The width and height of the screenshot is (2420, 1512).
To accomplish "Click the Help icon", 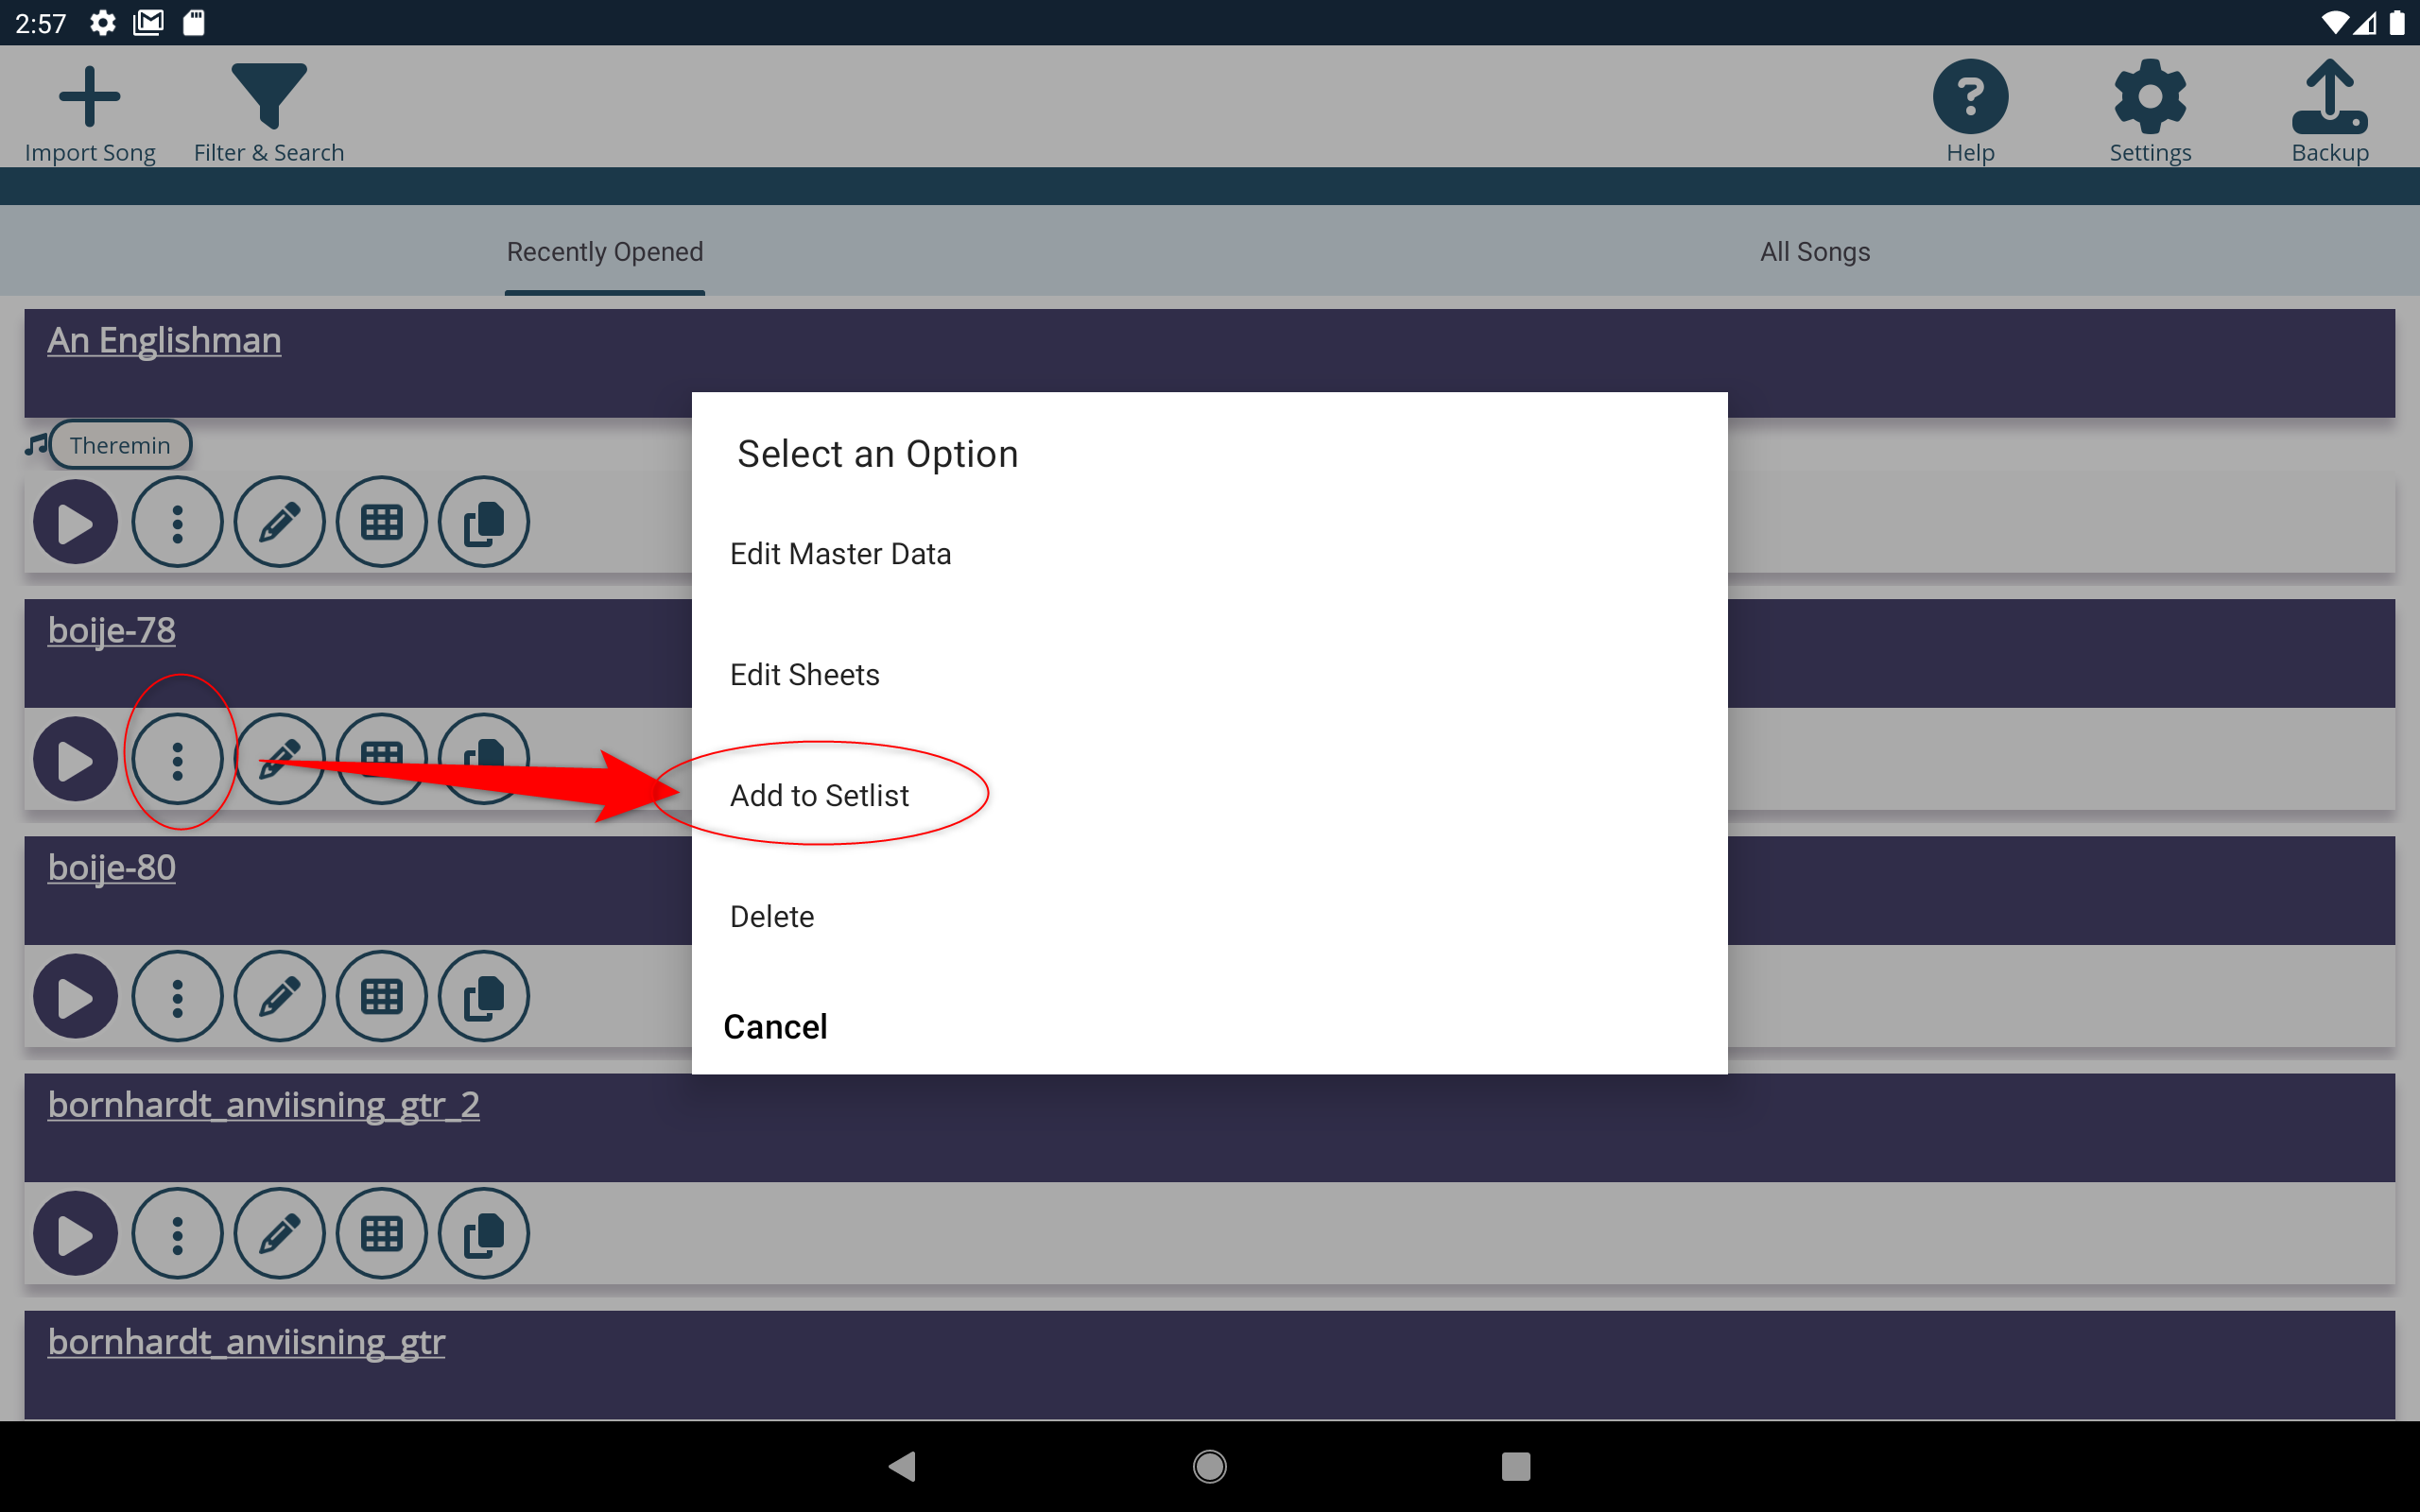I will tap(1969, 96).
